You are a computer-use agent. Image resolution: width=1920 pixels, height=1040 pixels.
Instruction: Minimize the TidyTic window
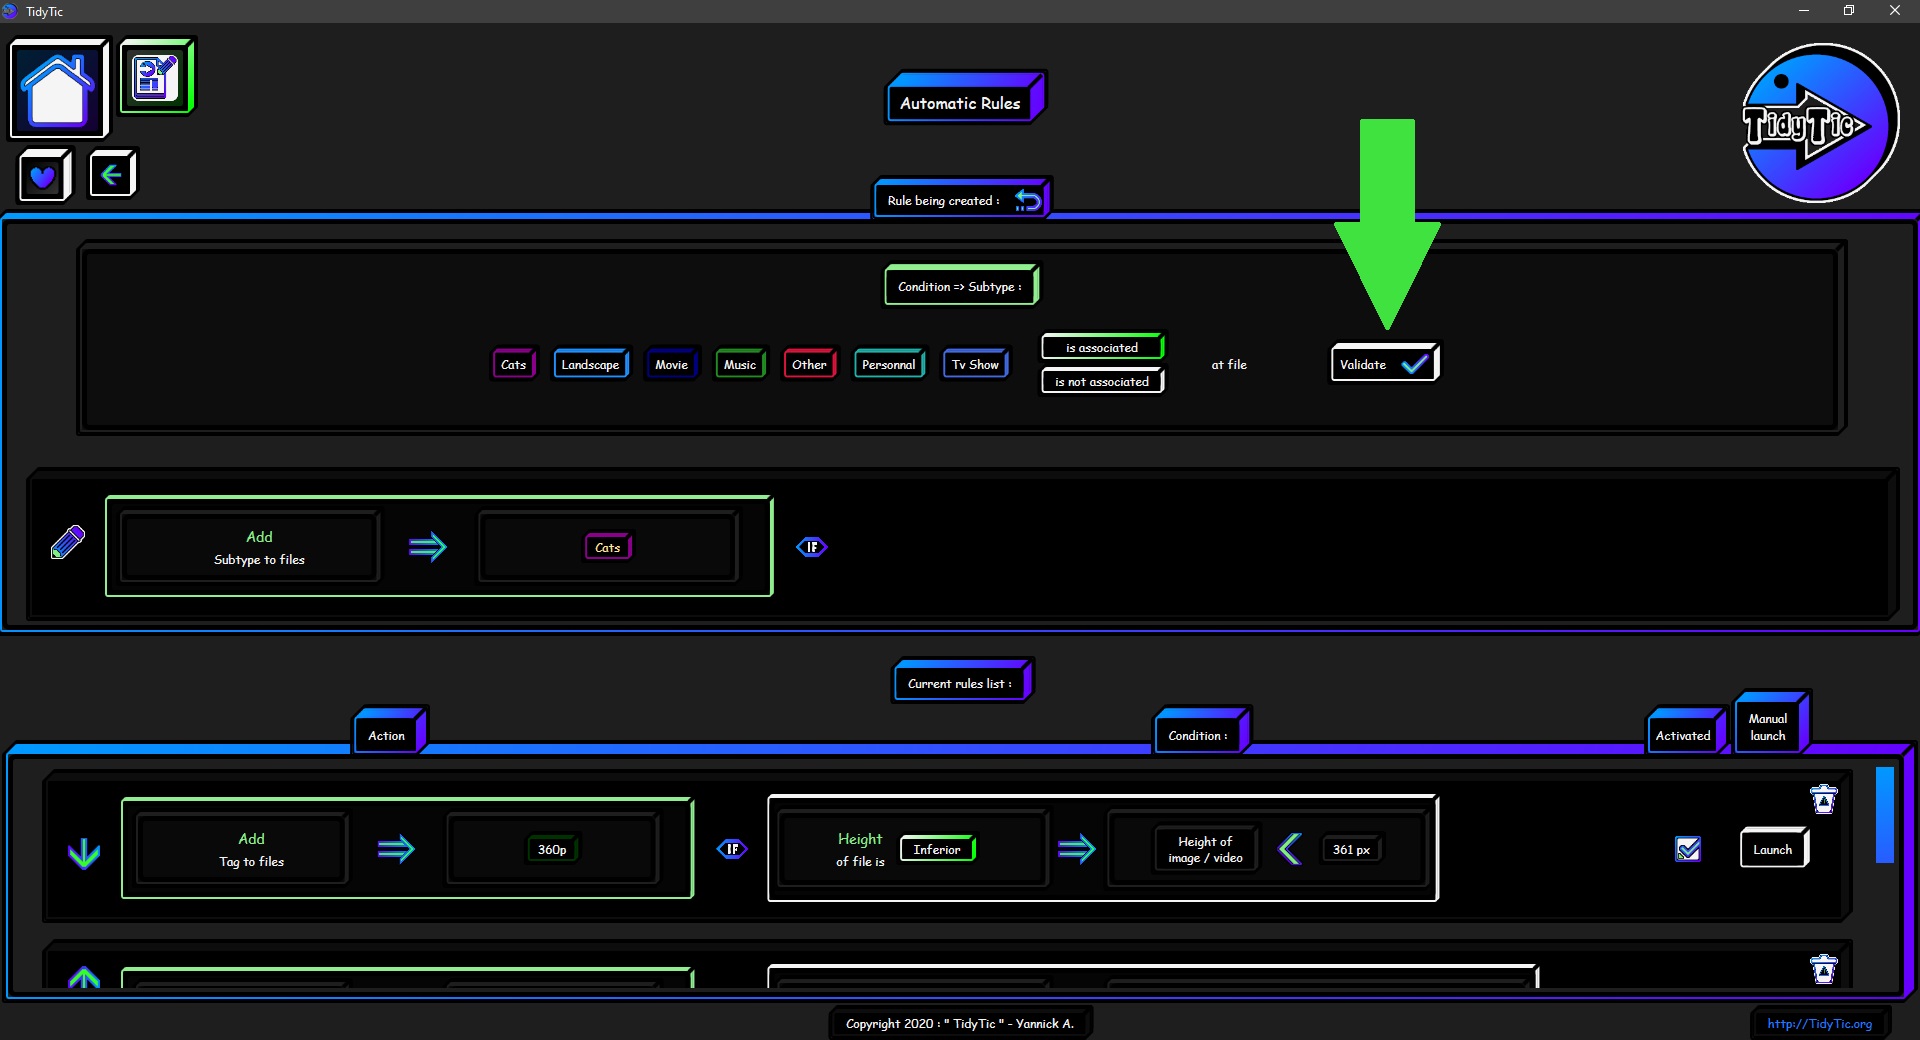1804,11
